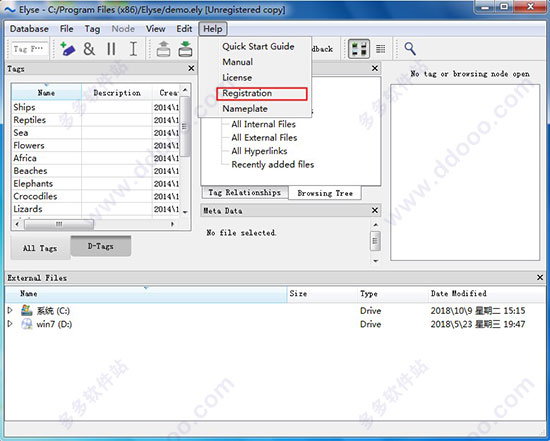Screen dimensions: 550x441
Task: Open Manual from the Help menu
Action: [237, 62]
